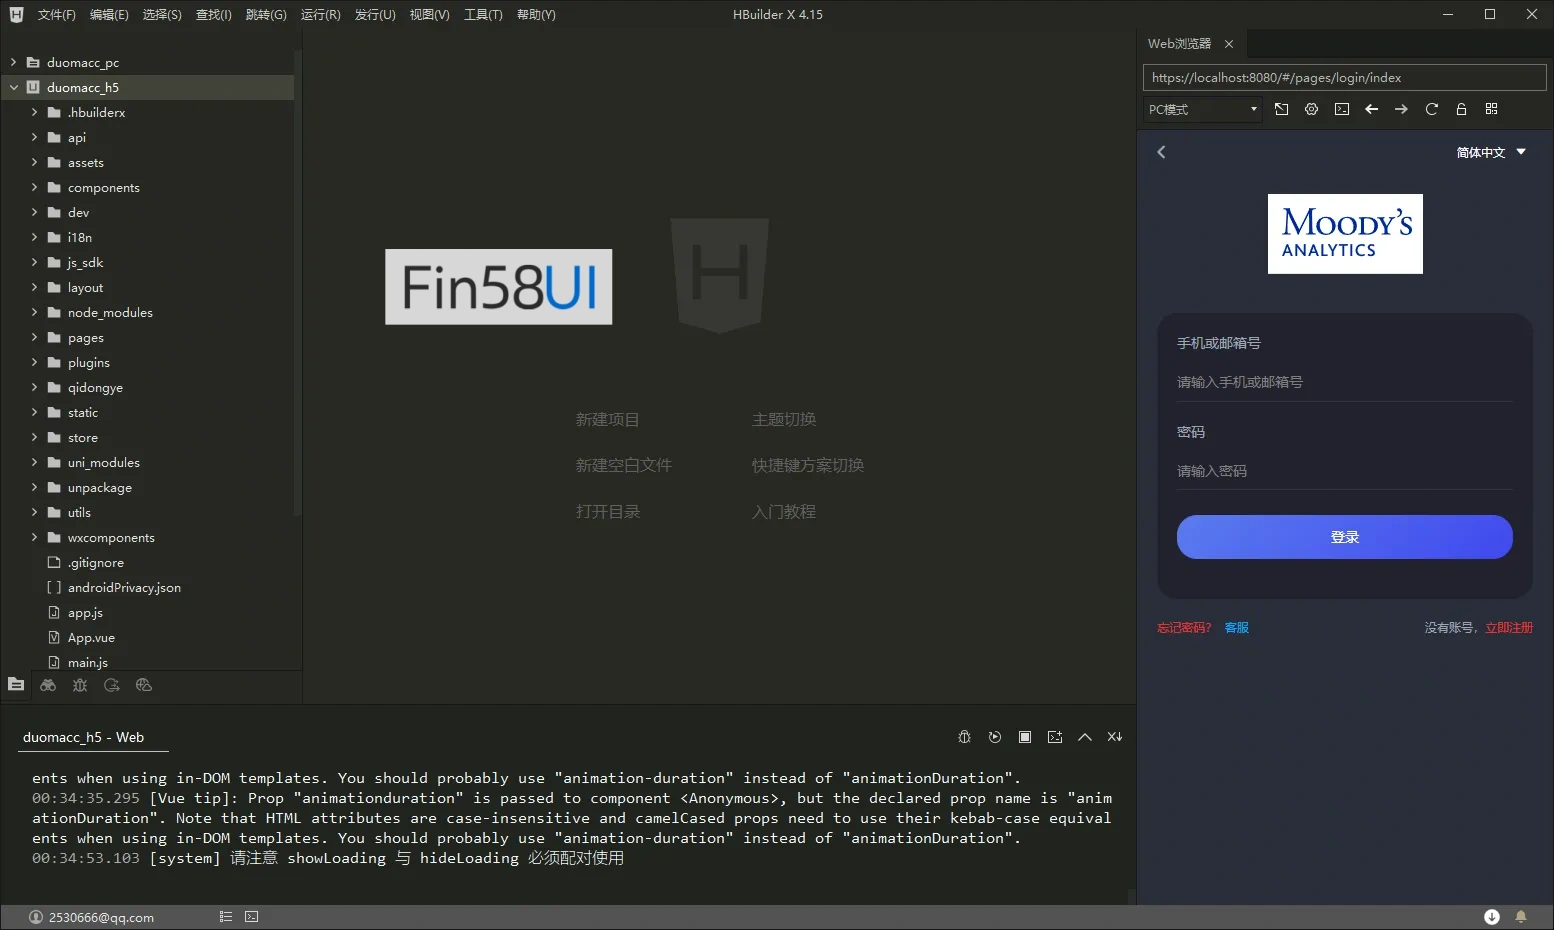This screenshot has height=930, width=1554.
Task: Open the 运行(R) menu
Action: [x=320, y=14]
